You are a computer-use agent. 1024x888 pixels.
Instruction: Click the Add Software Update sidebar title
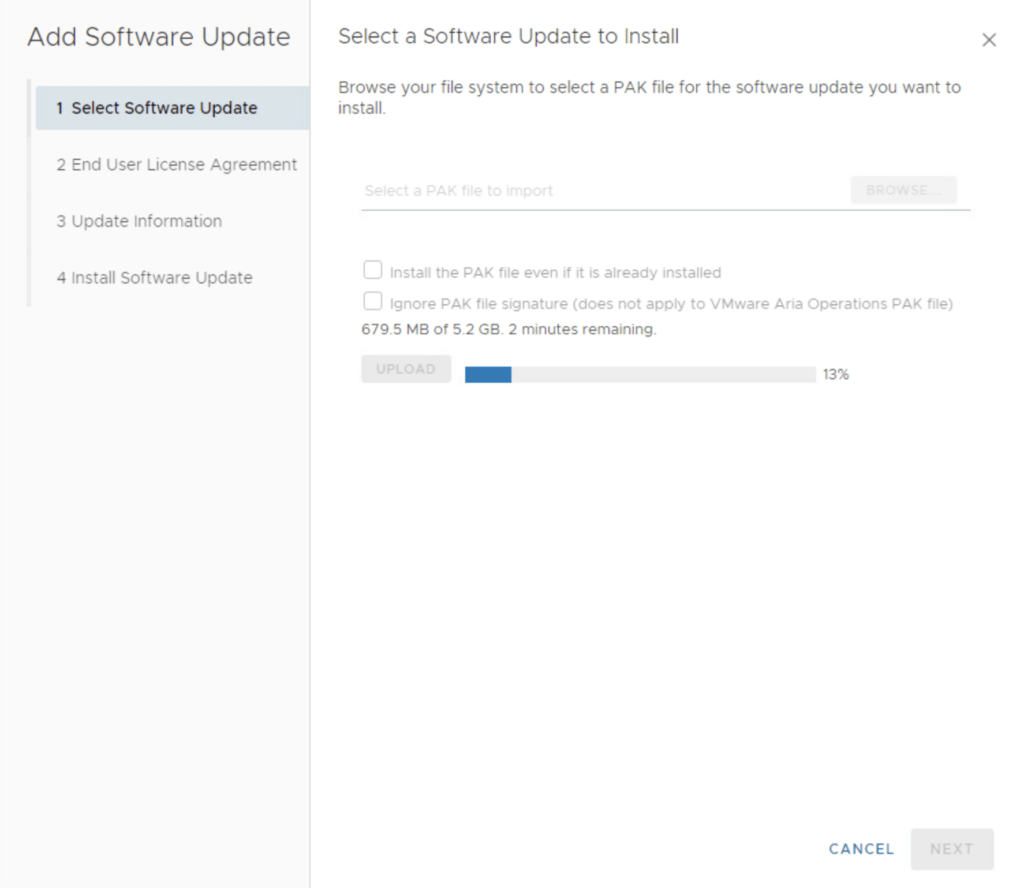[x=158, y=38]
